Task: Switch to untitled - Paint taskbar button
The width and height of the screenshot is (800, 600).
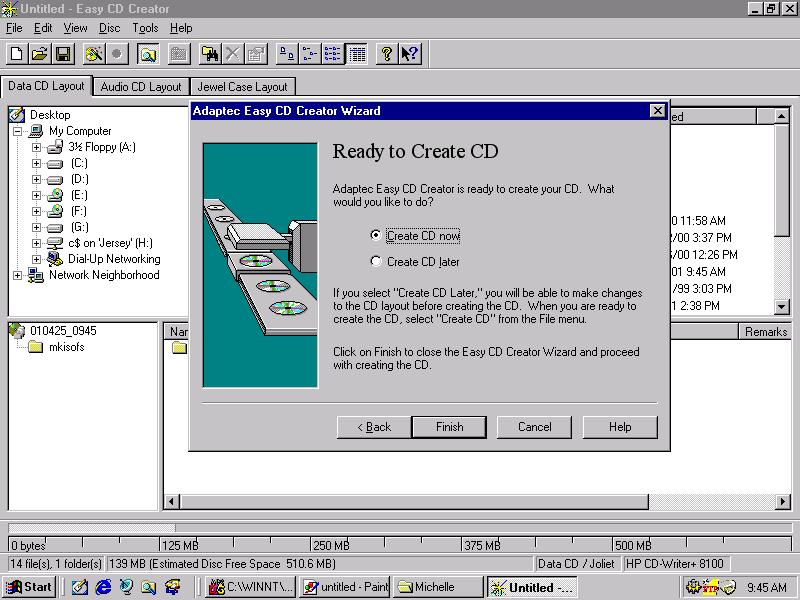Action: click(x=344, y=587)
